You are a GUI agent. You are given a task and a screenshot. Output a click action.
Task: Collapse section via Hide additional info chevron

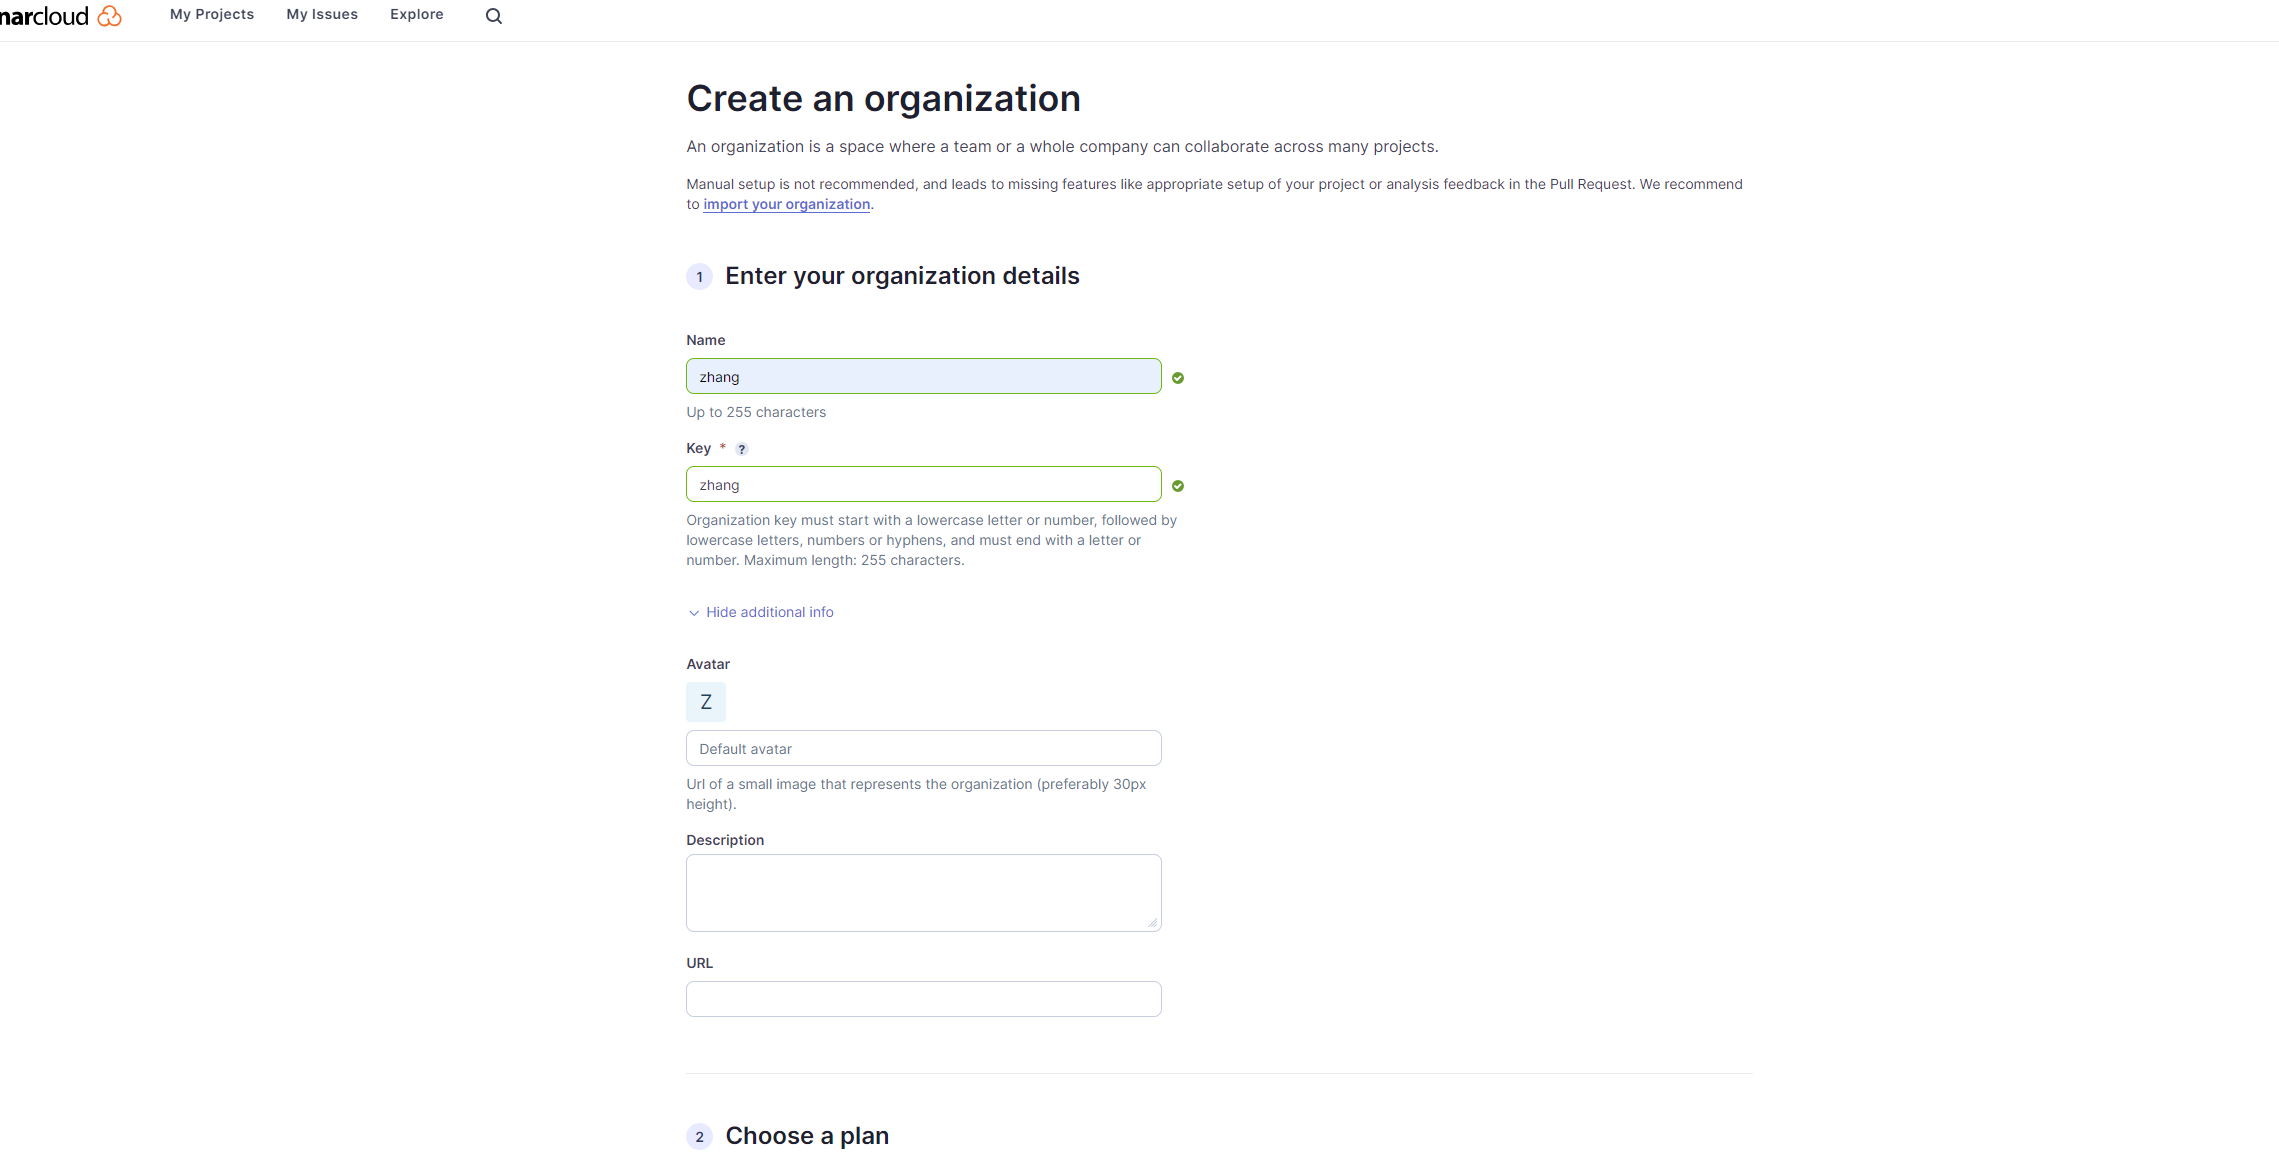point(694,613)
